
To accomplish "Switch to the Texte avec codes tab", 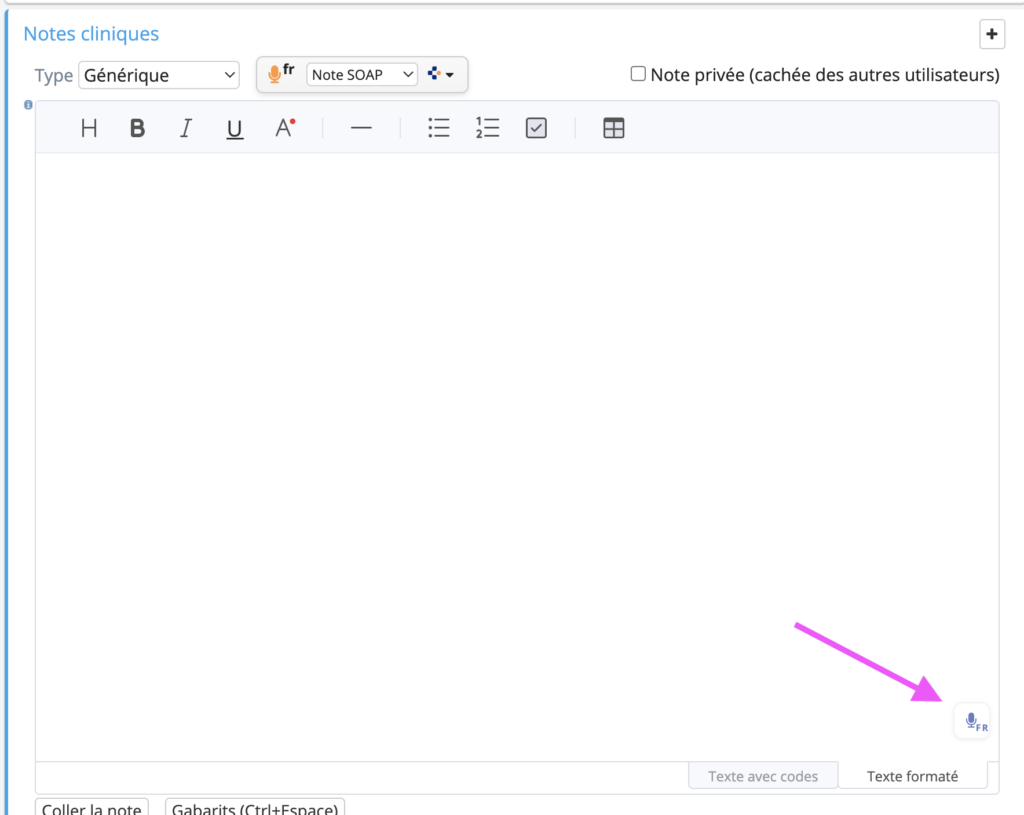I will 763,776.
